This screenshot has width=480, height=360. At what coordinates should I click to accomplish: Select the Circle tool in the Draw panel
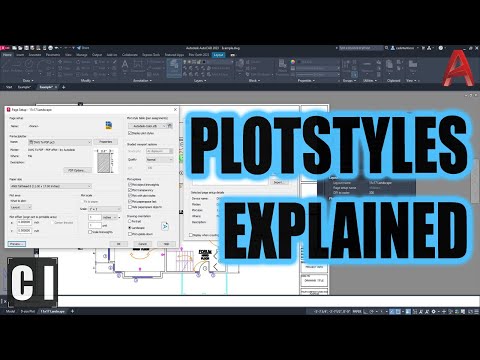pos(29,65)
